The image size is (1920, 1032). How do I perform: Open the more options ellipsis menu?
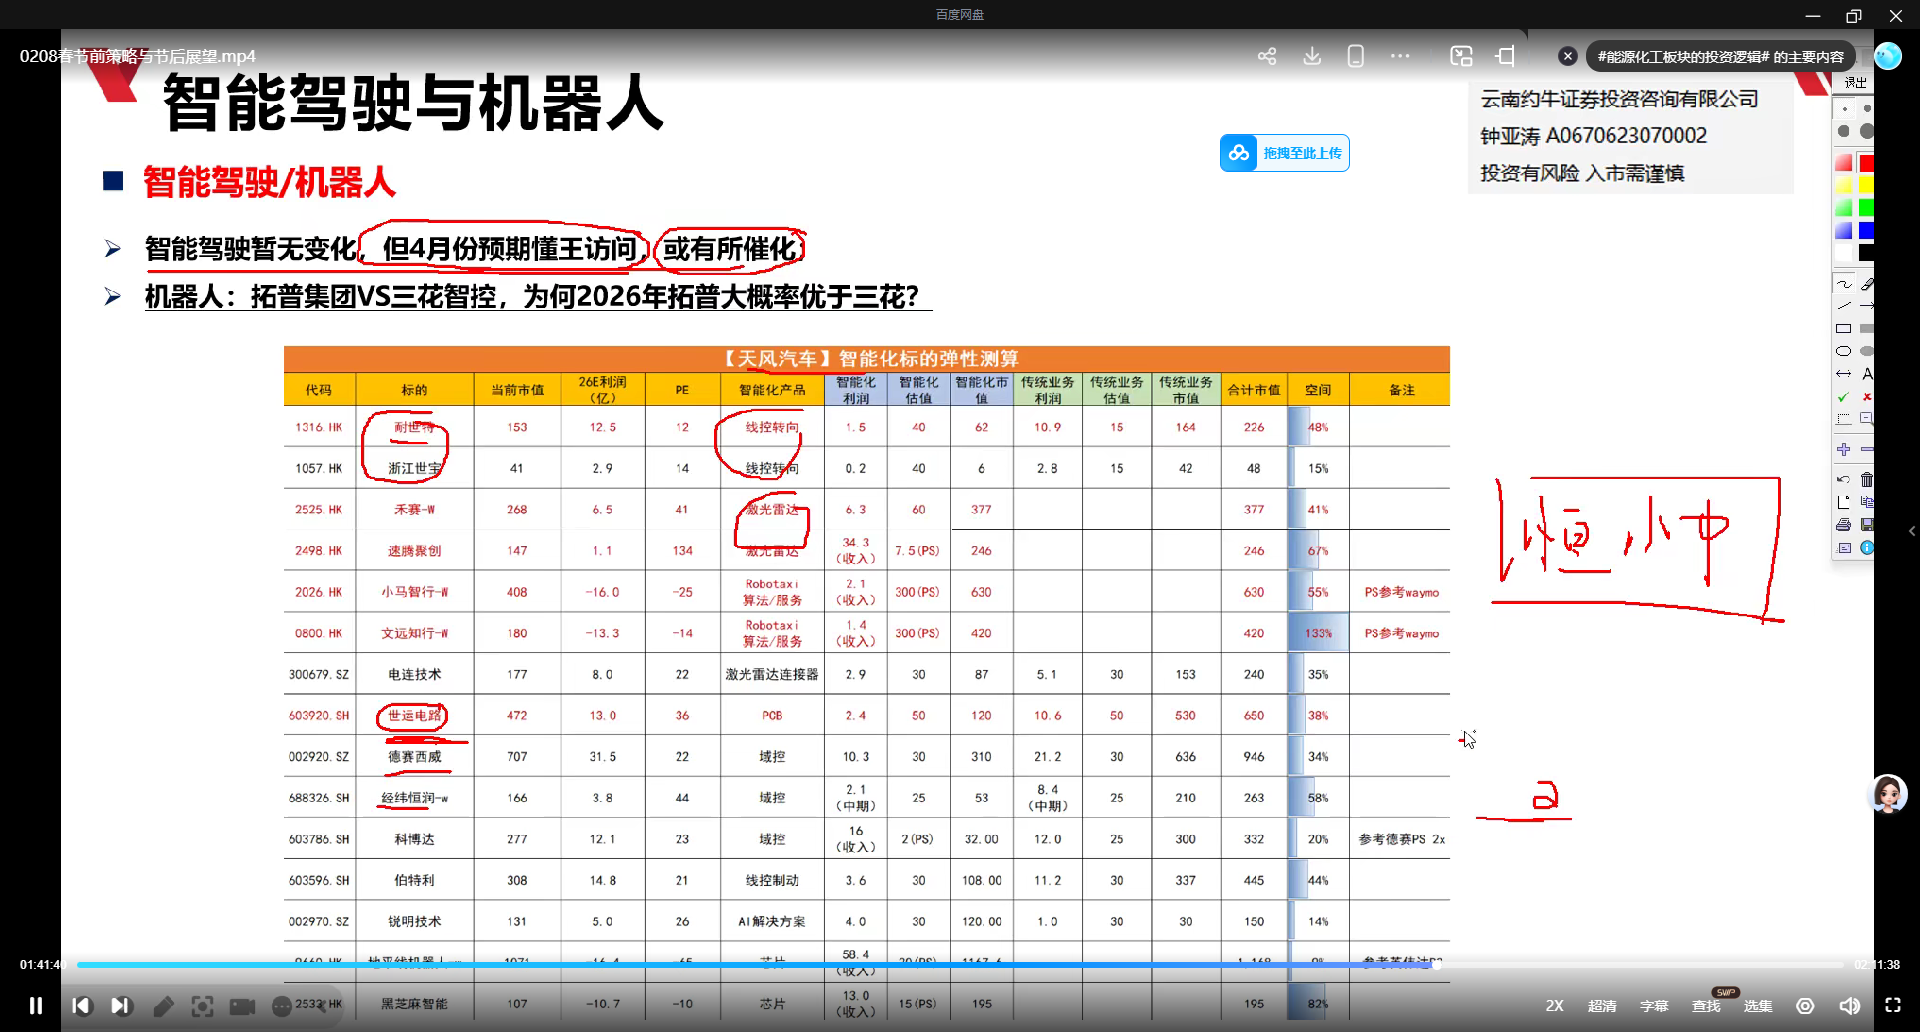coord(1400,56)
